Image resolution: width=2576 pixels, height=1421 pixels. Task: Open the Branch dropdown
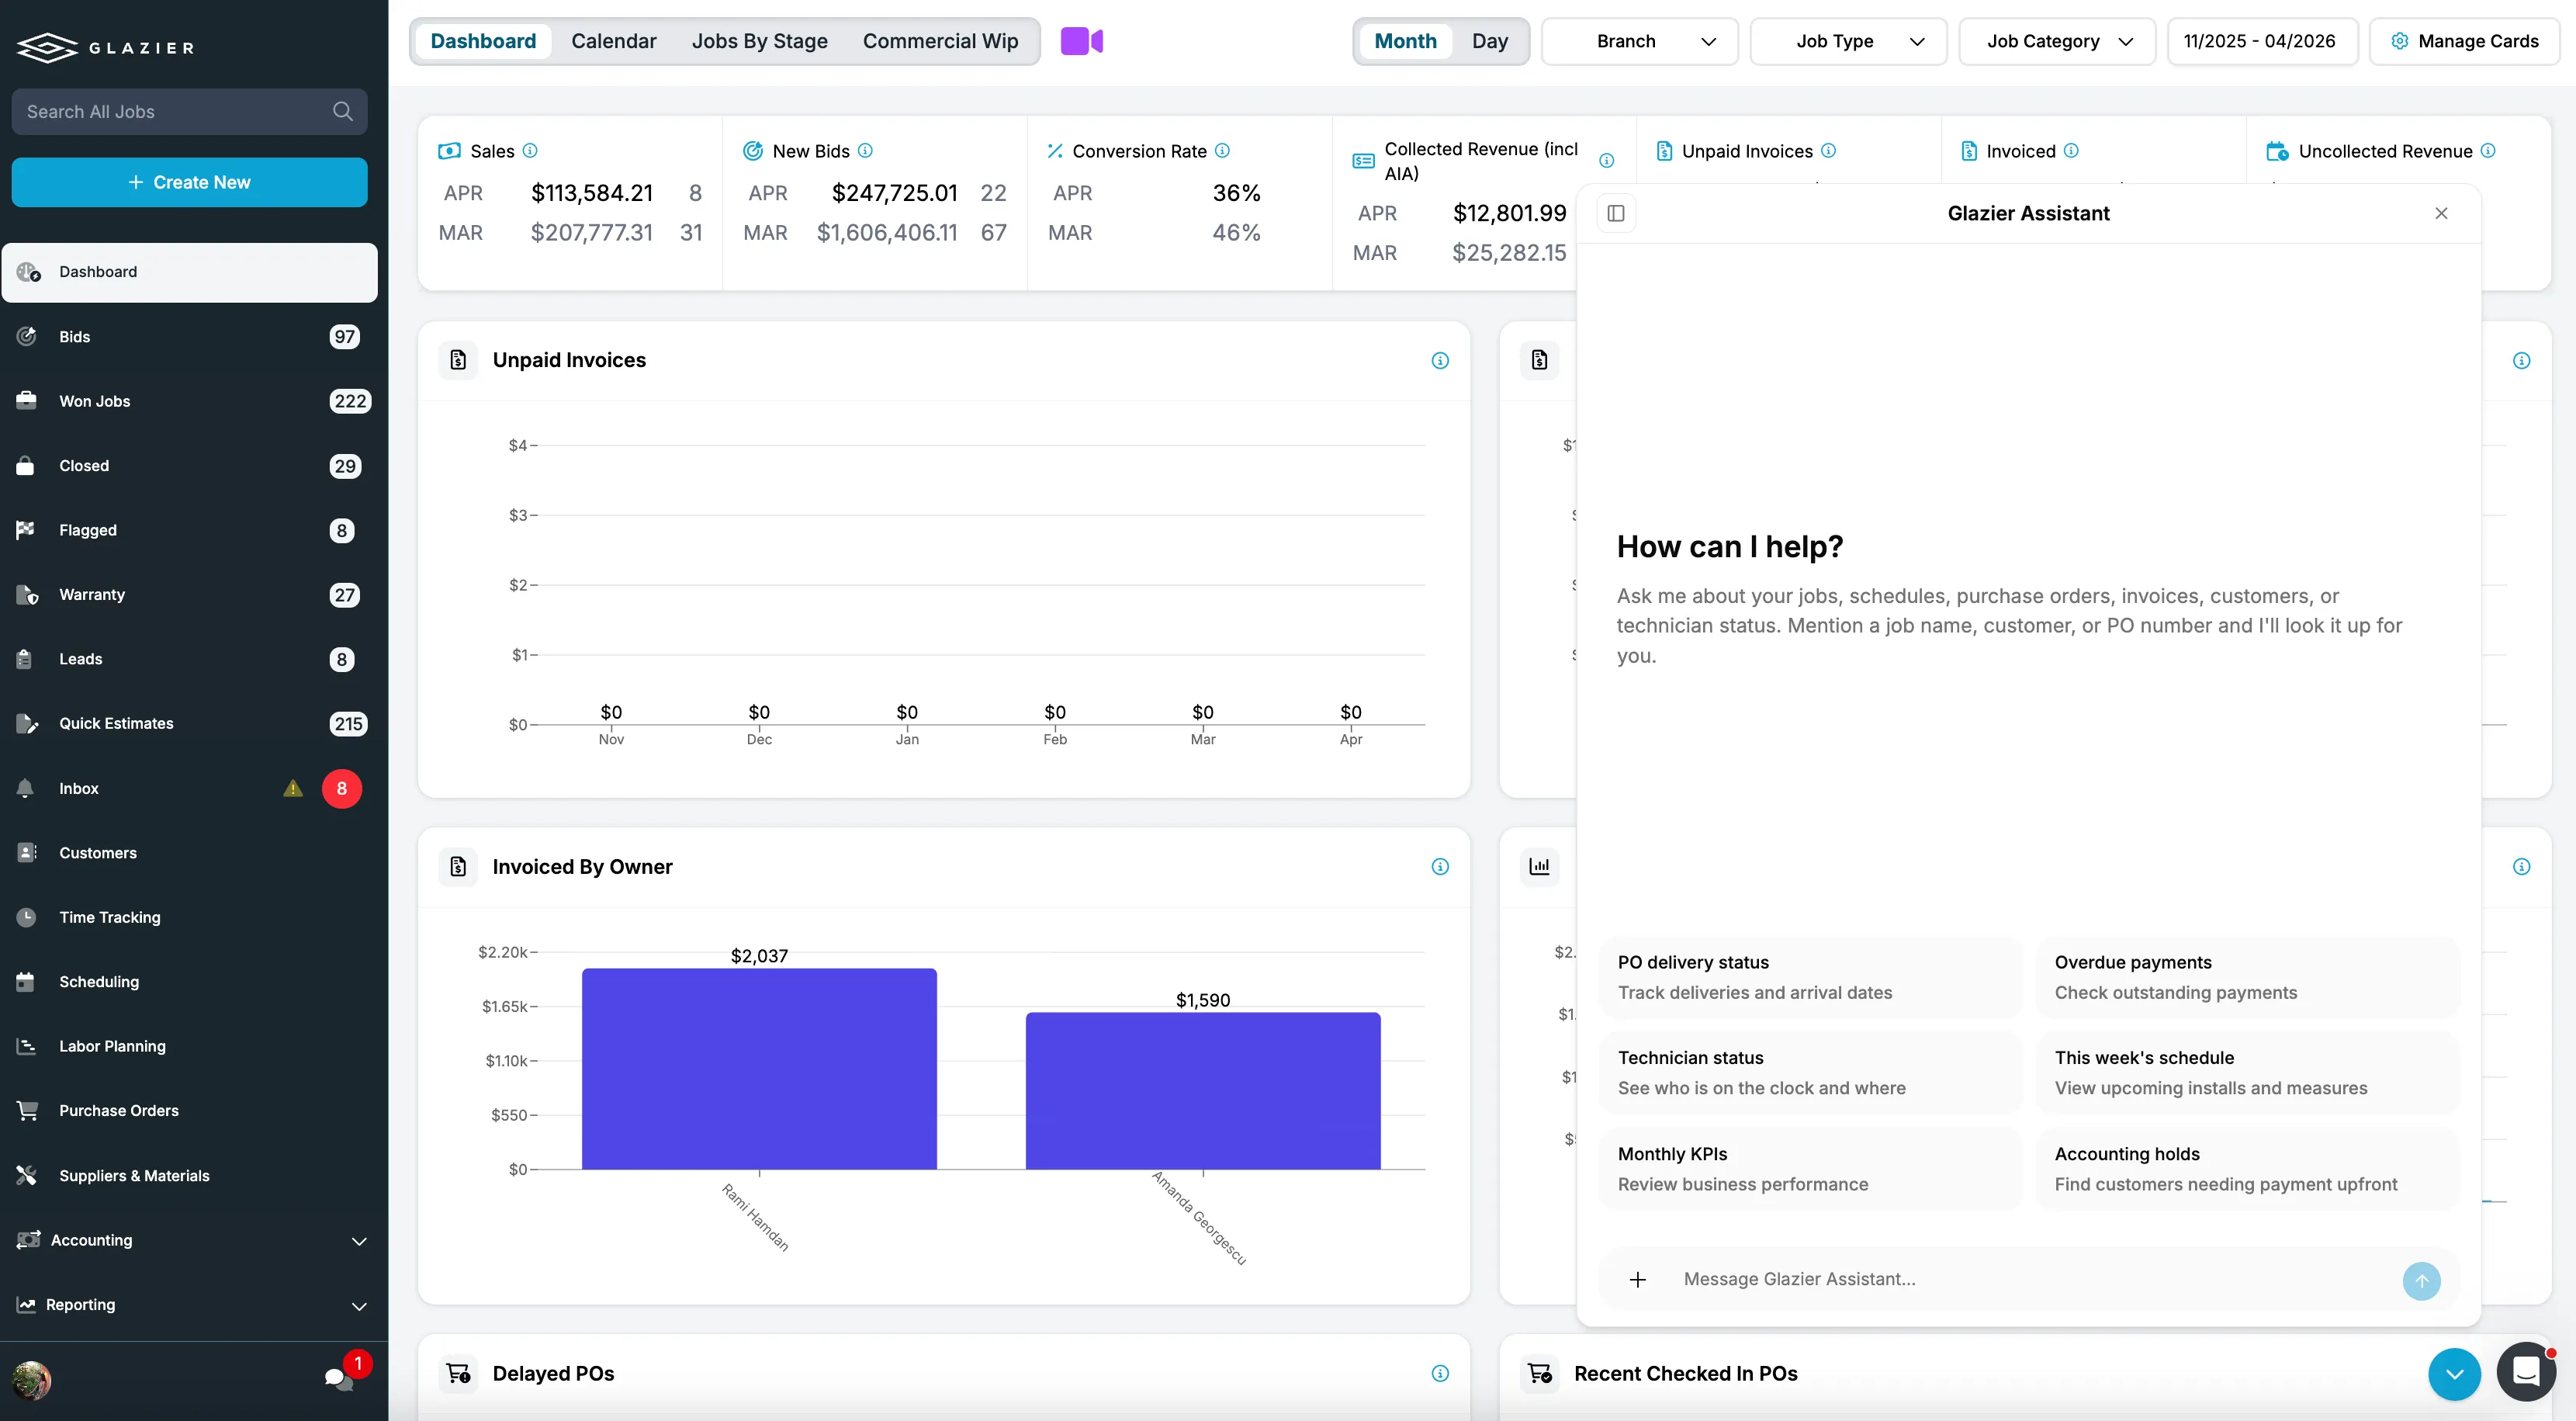click(1639, 41)
